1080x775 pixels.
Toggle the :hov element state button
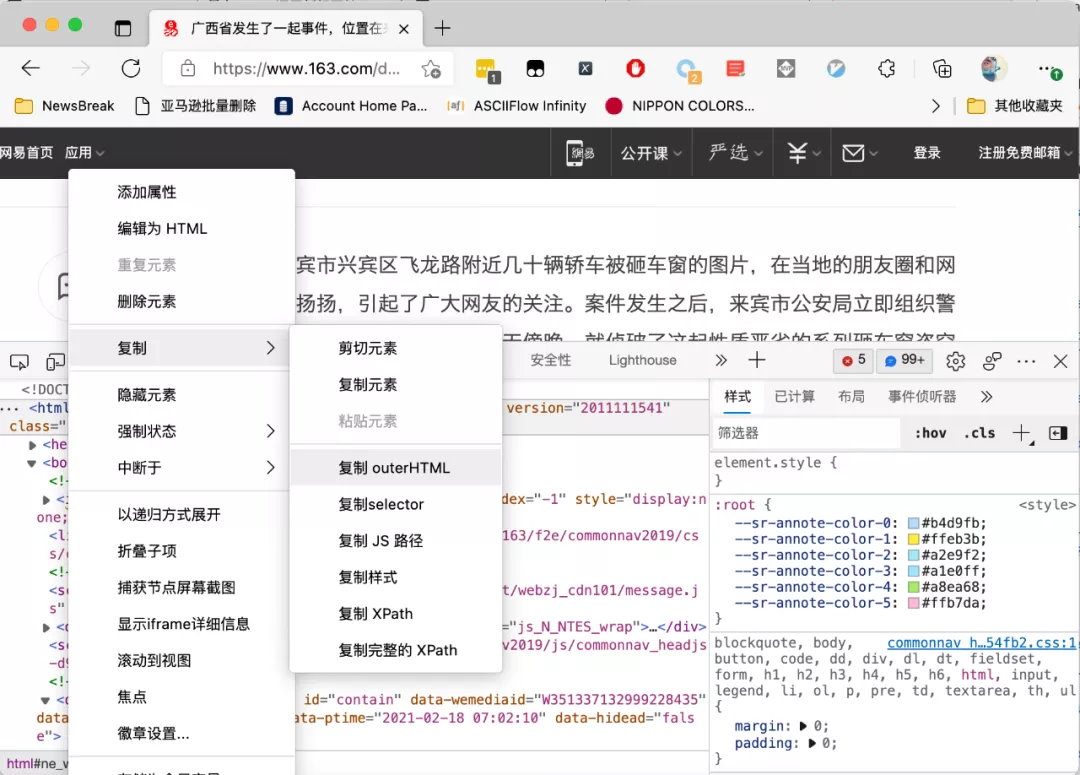coord(931,433)
